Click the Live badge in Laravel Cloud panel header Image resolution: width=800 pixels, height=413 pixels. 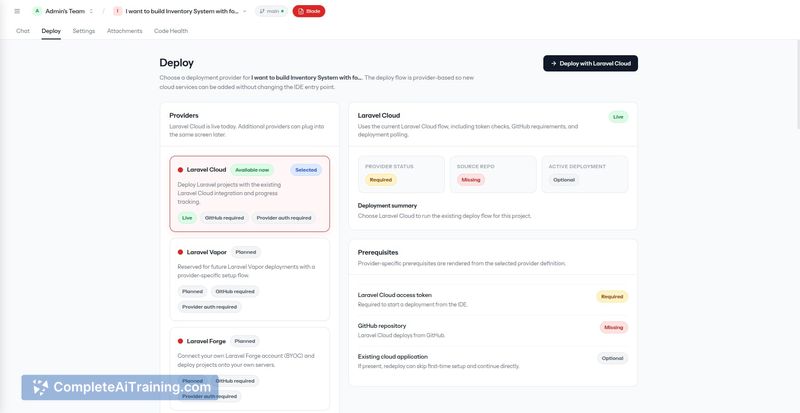click(x=618, y=117)
